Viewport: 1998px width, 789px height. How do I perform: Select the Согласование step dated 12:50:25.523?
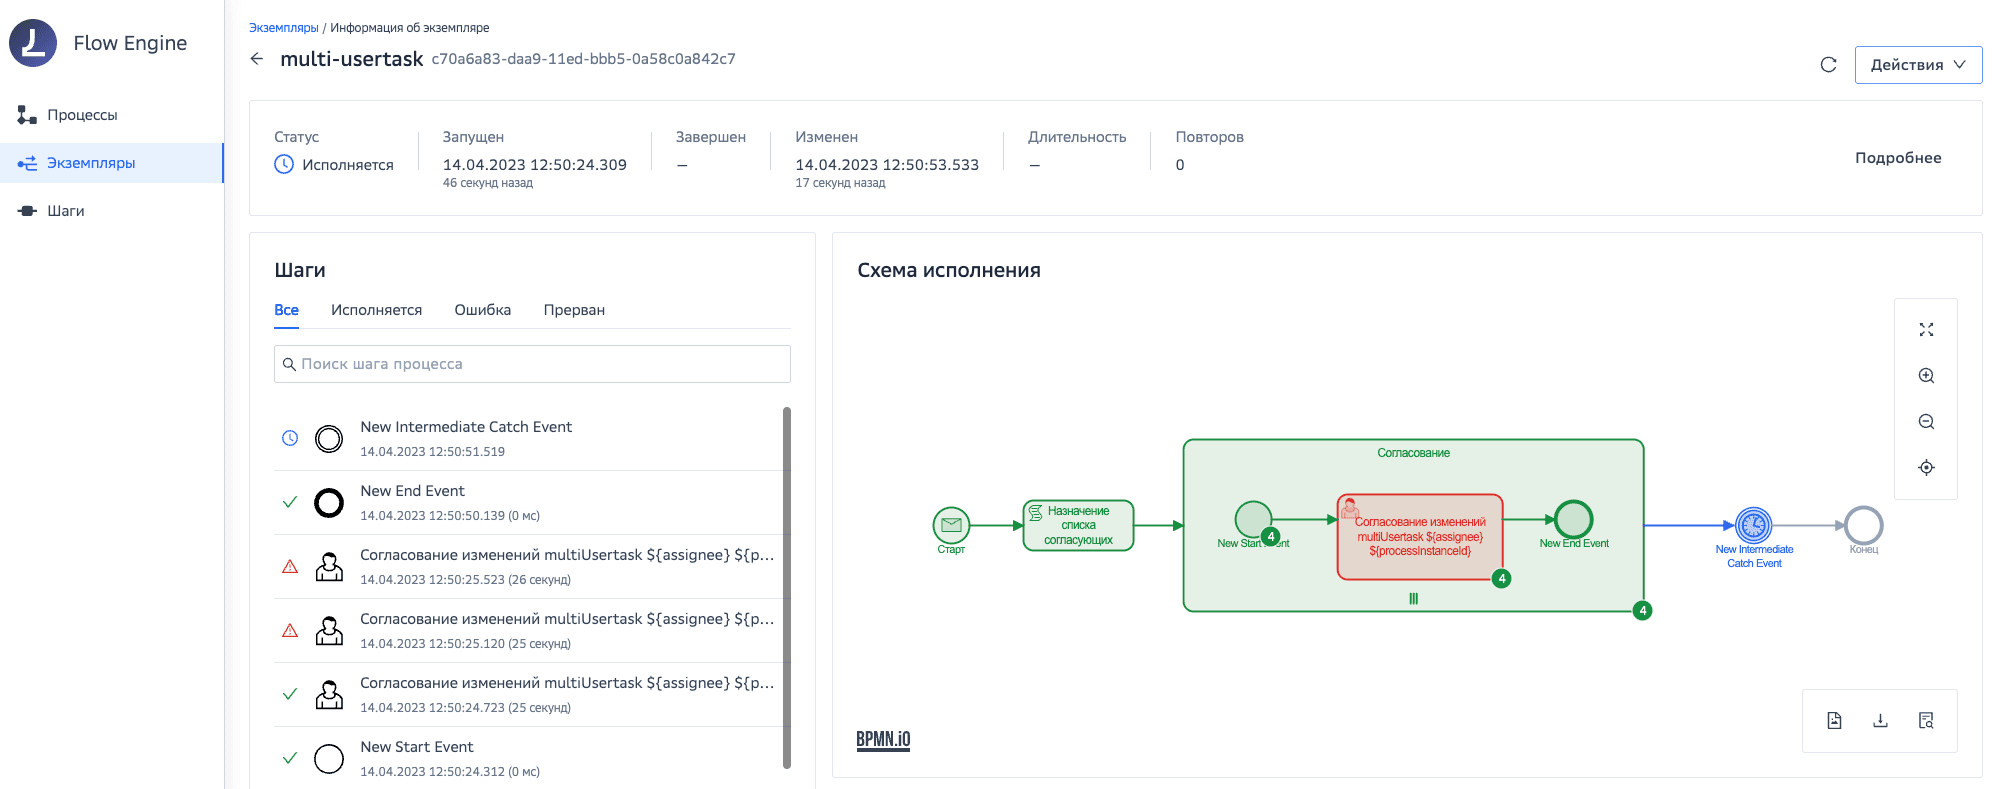tap(527, 566)
